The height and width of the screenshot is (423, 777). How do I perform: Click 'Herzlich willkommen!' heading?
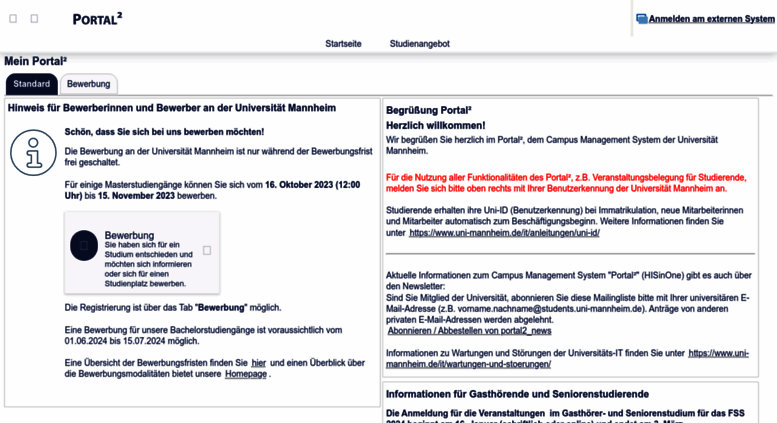coord(436,125)
